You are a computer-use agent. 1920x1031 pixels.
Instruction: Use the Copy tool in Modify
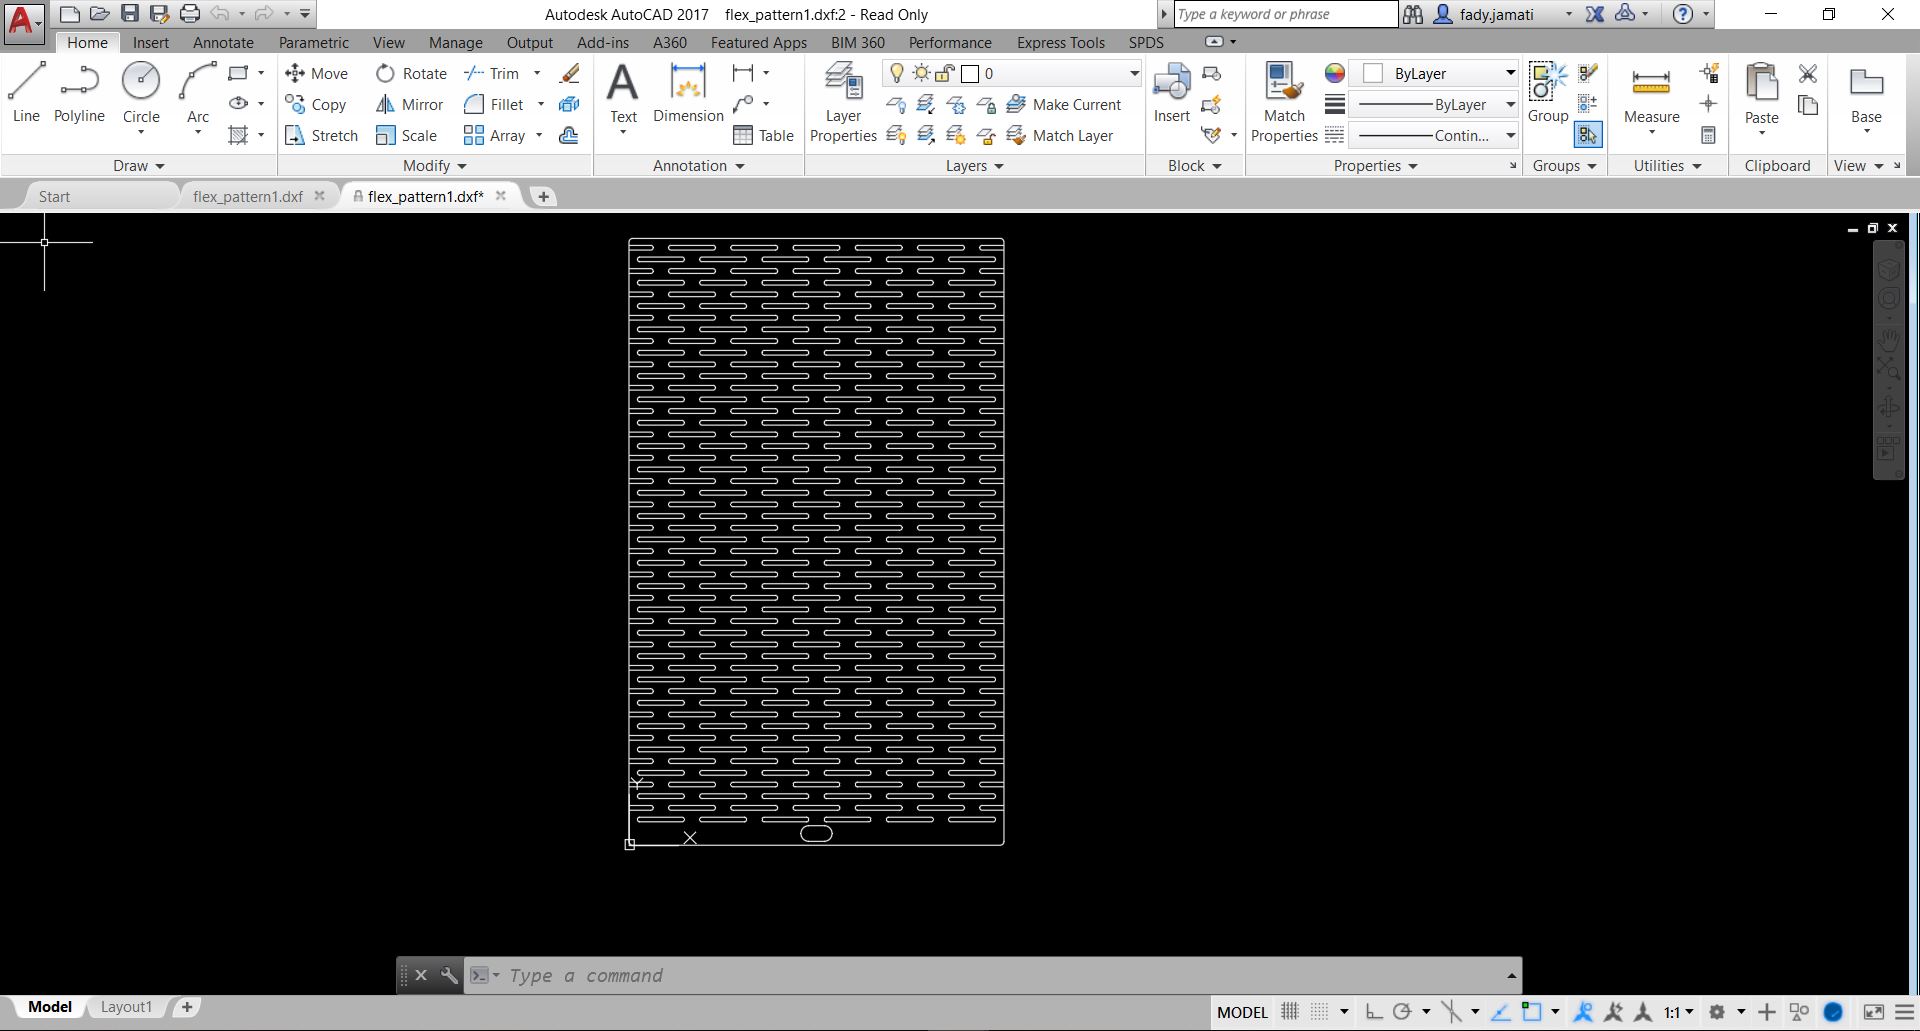coord(315,104)
